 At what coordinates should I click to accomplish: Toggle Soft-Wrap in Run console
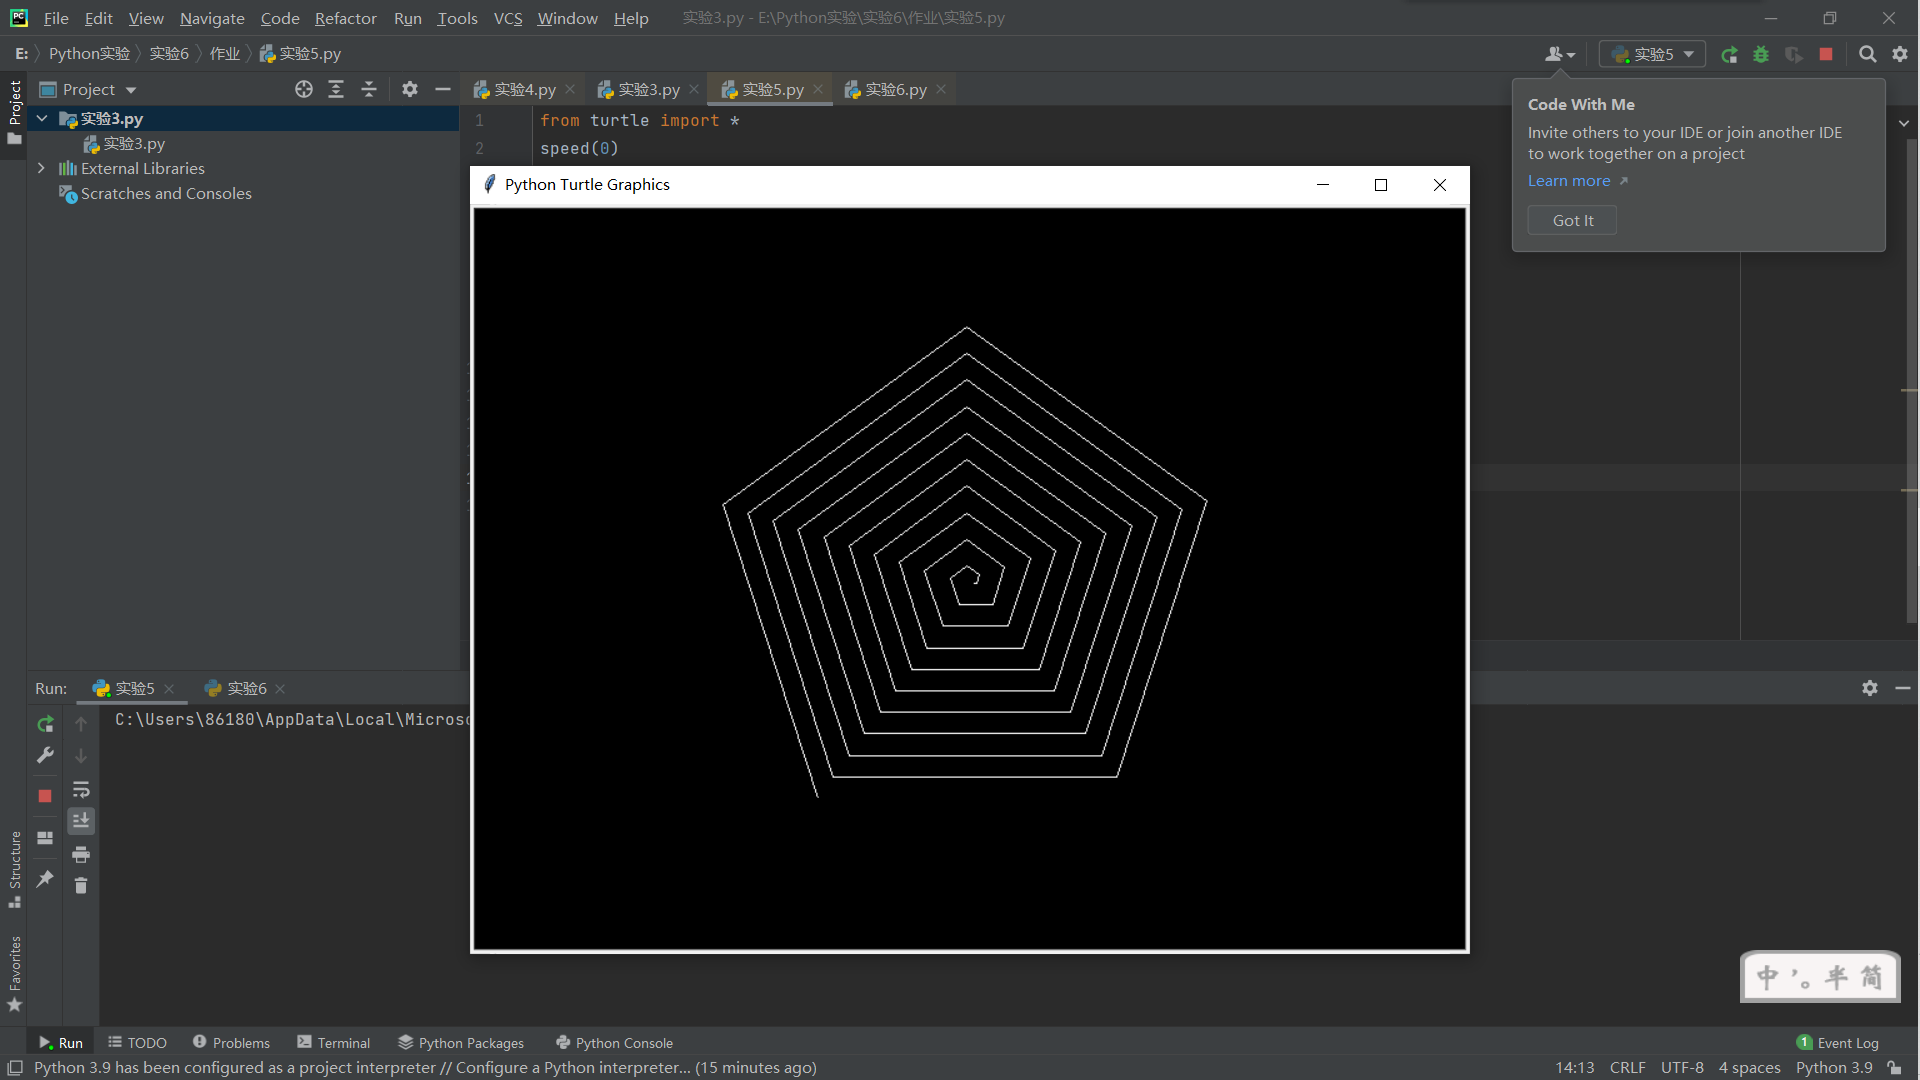pyautogui.click(x=81, y=790)
